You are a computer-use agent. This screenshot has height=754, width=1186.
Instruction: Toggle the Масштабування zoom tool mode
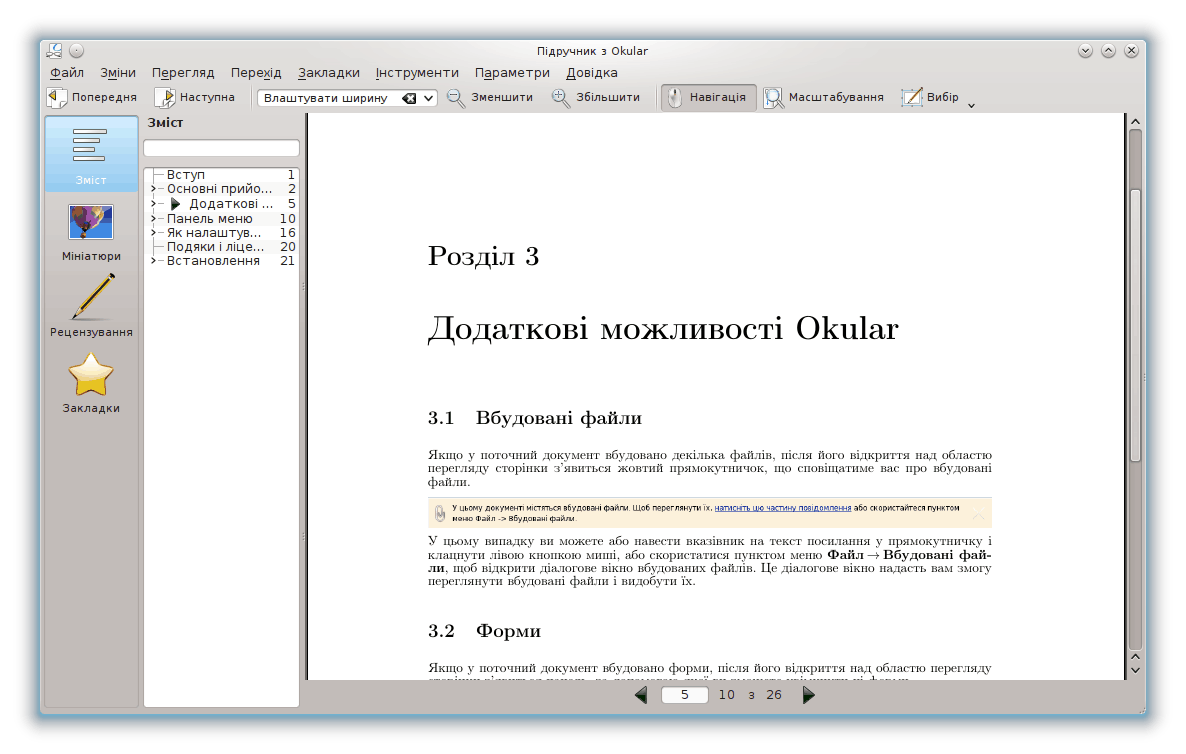coord(824,98)
